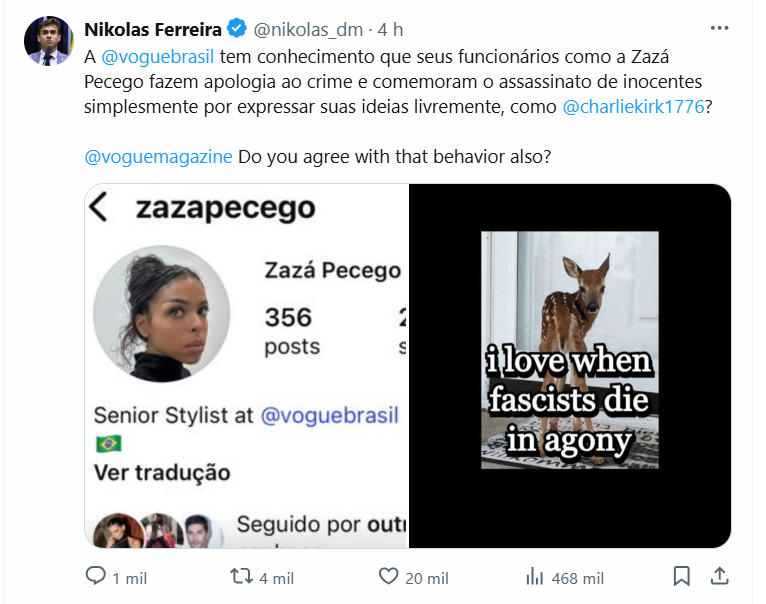Click the reply speech bubble icon
This screenshot has width=766, height=604.
[x=95, y=576]
